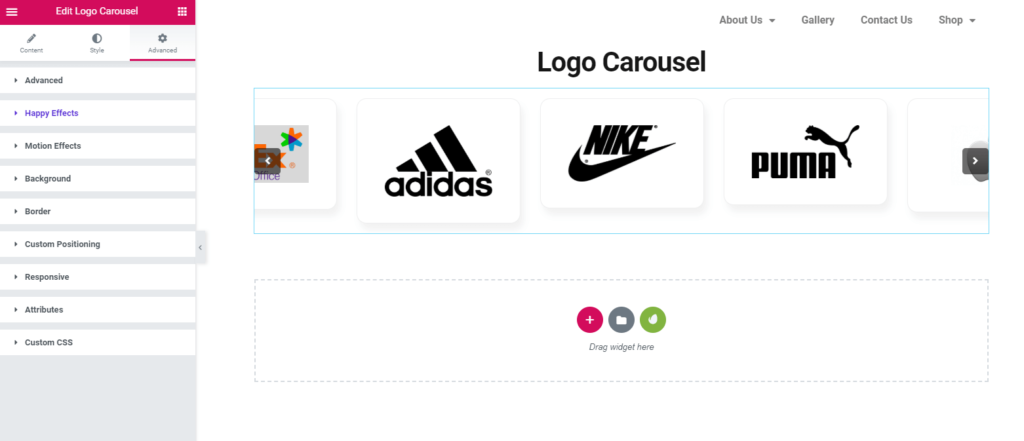Click the add new section plus button
Image resolution: width=1024 pixels, height=441 pixels.
click(x=589, y=320)
